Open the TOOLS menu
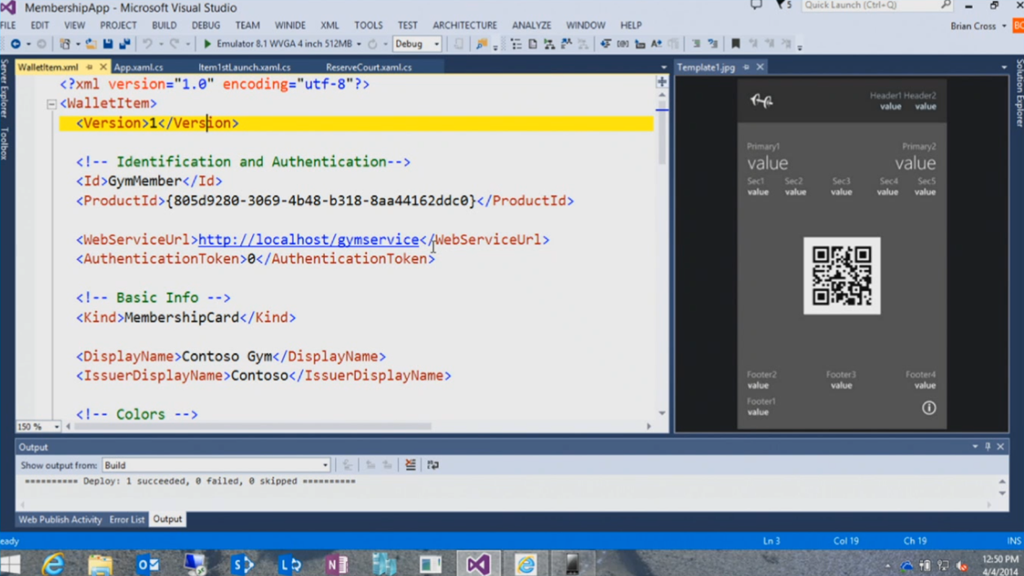Screen dimensions: 1024x576 [368, 25]
